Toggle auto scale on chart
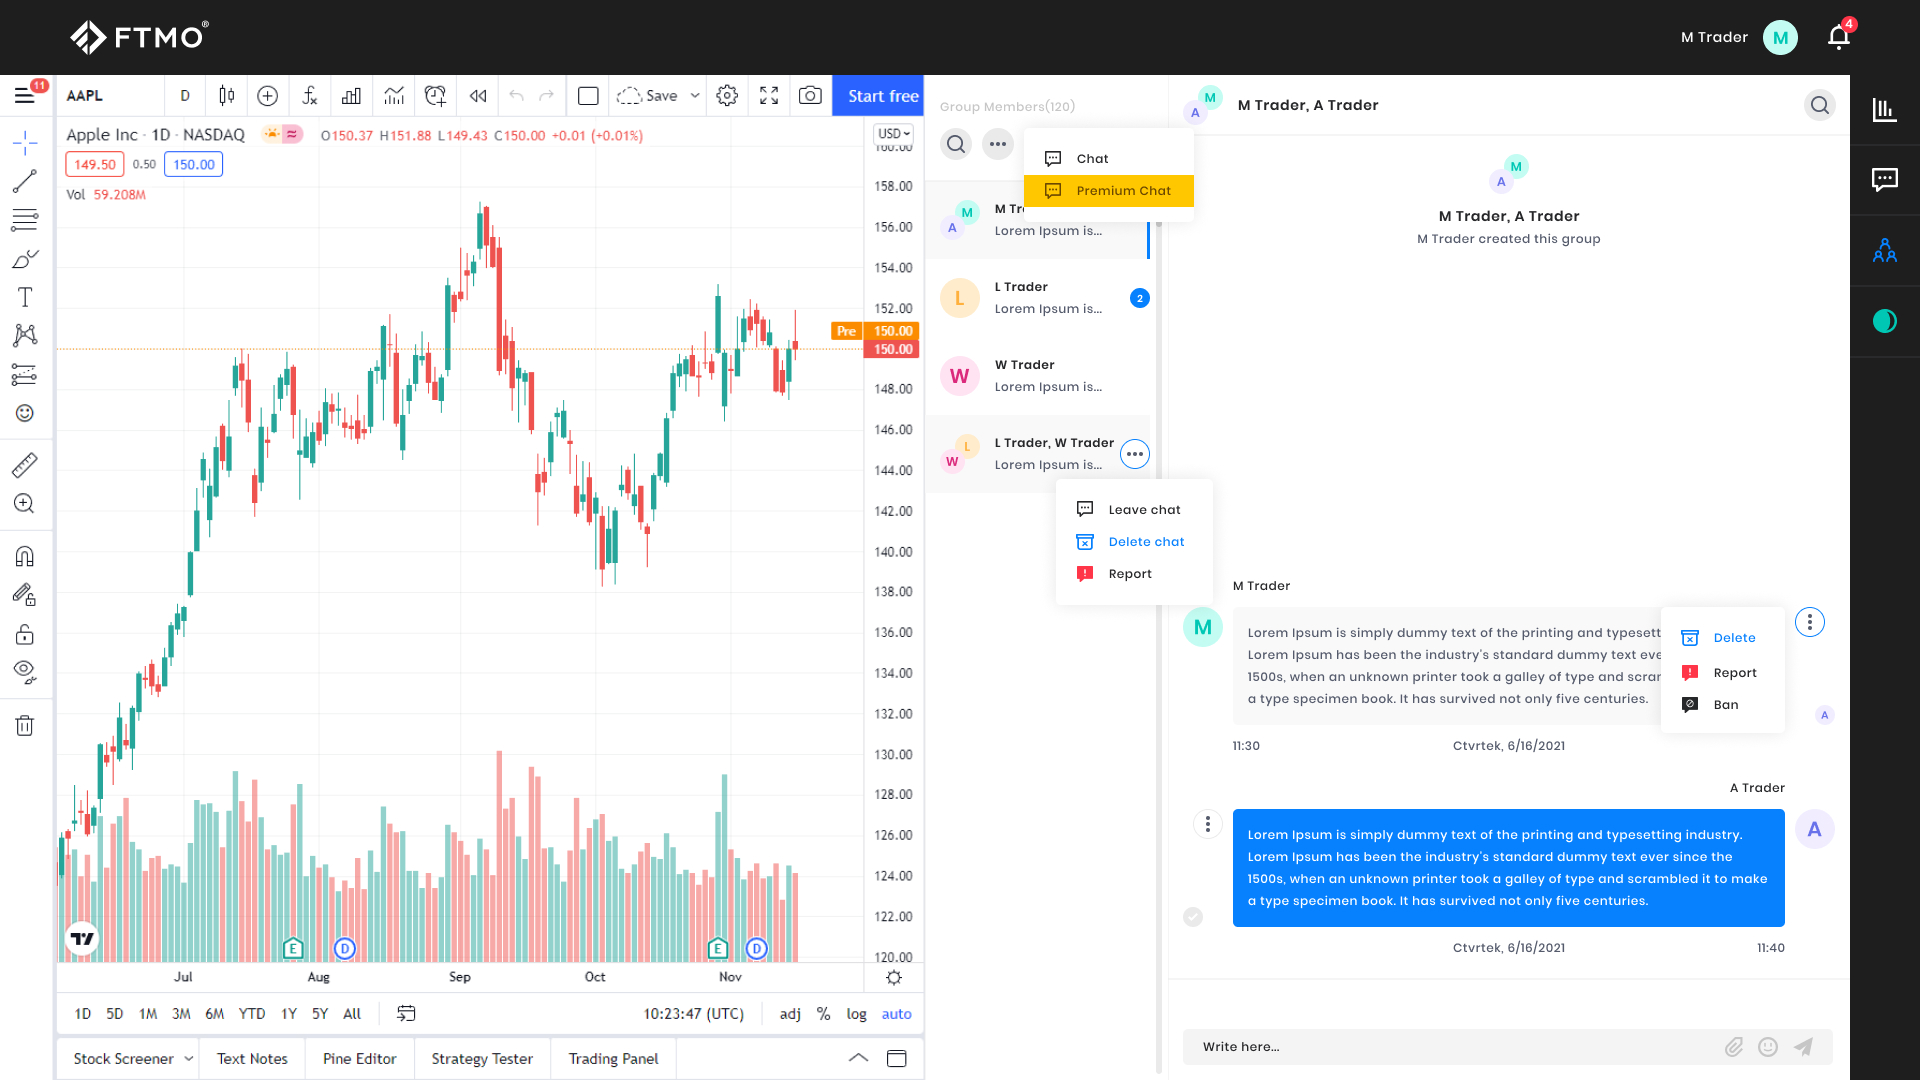 pyautogui.click(x=896, y=1014)
